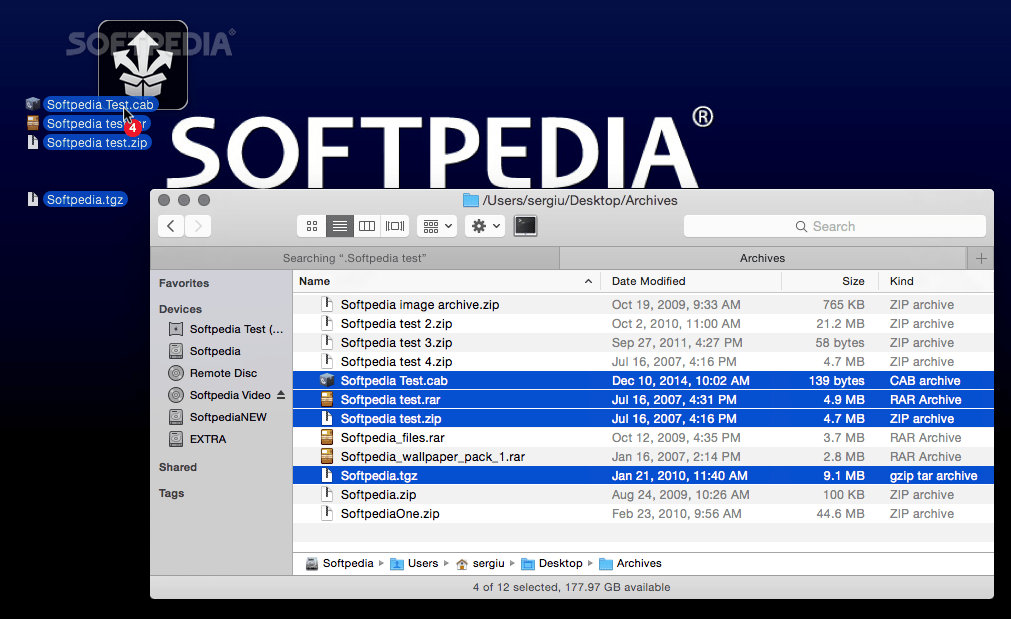This screenshot has width=1011, height=619.
Task: Click the Softpedia Test.cab desktop icon
Action: [x=33, y=104]
